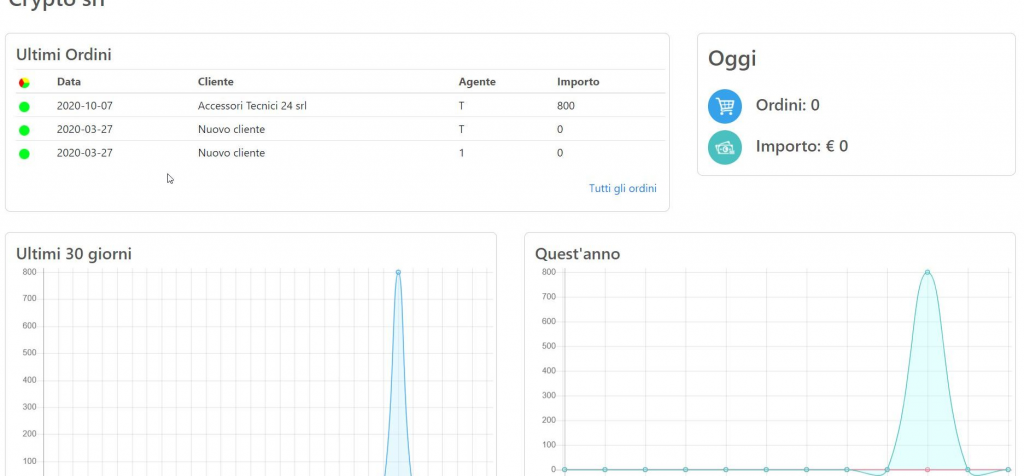
Task: Click the peak data point in Ultimi 30 giorni chart
Action: (x=398, y=272)
